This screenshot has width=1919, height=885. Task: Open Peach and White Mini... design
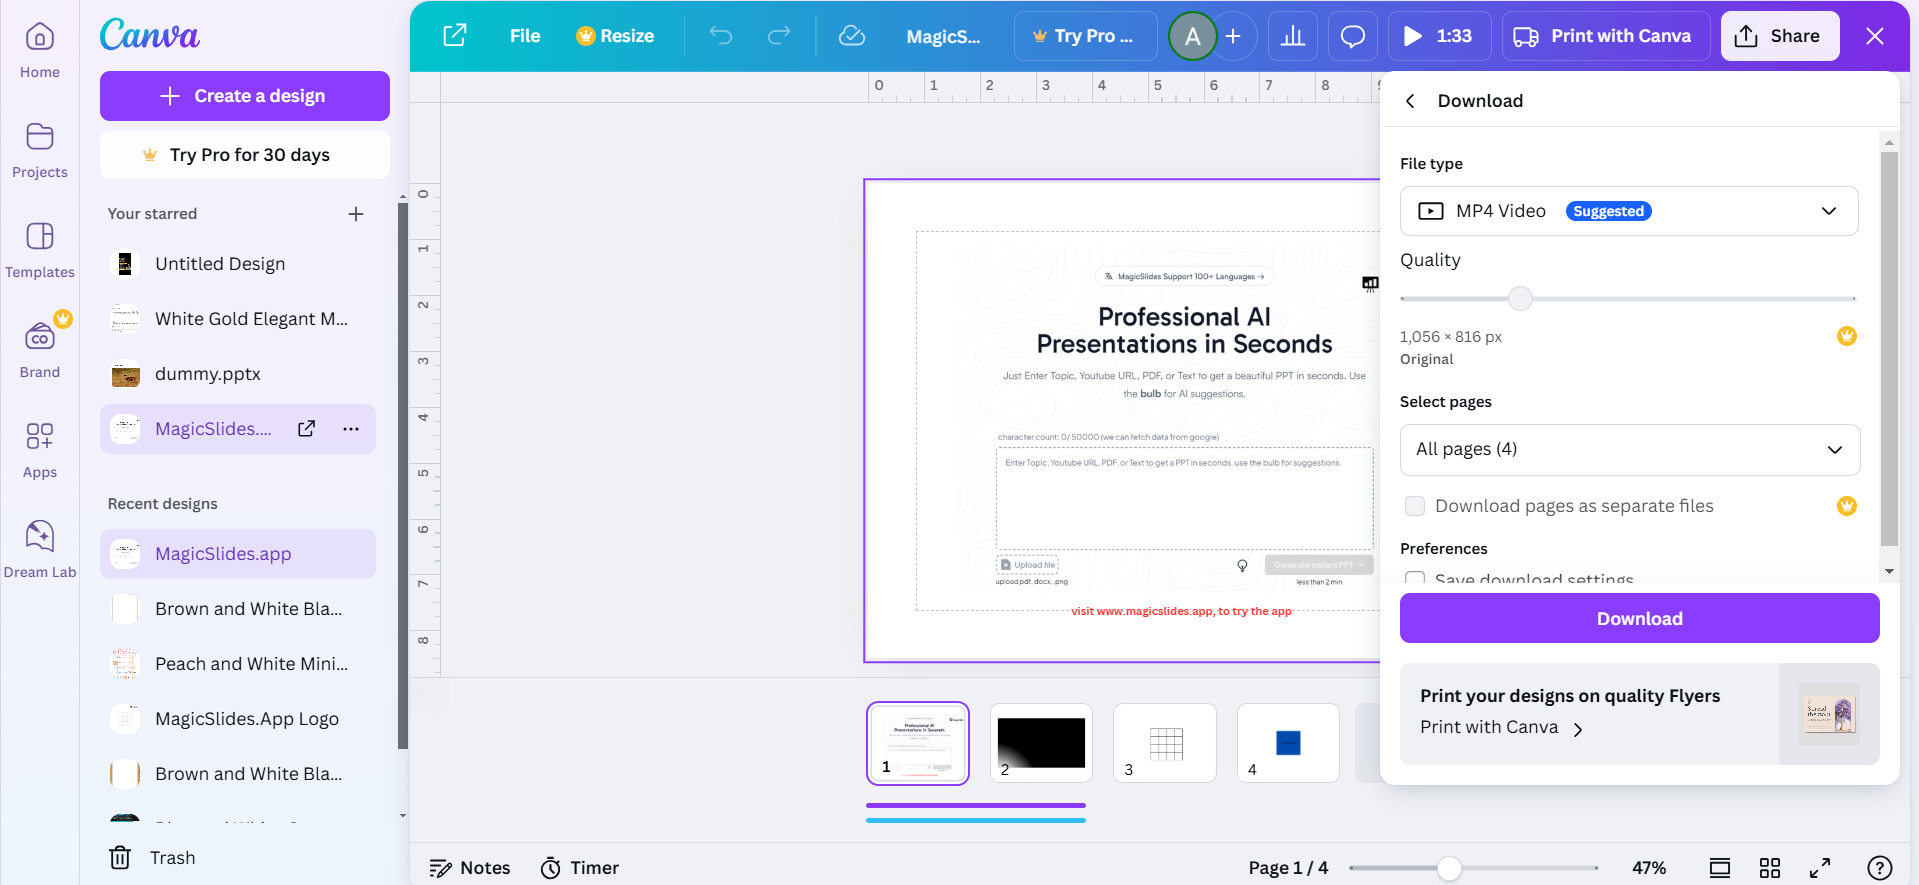238,664
